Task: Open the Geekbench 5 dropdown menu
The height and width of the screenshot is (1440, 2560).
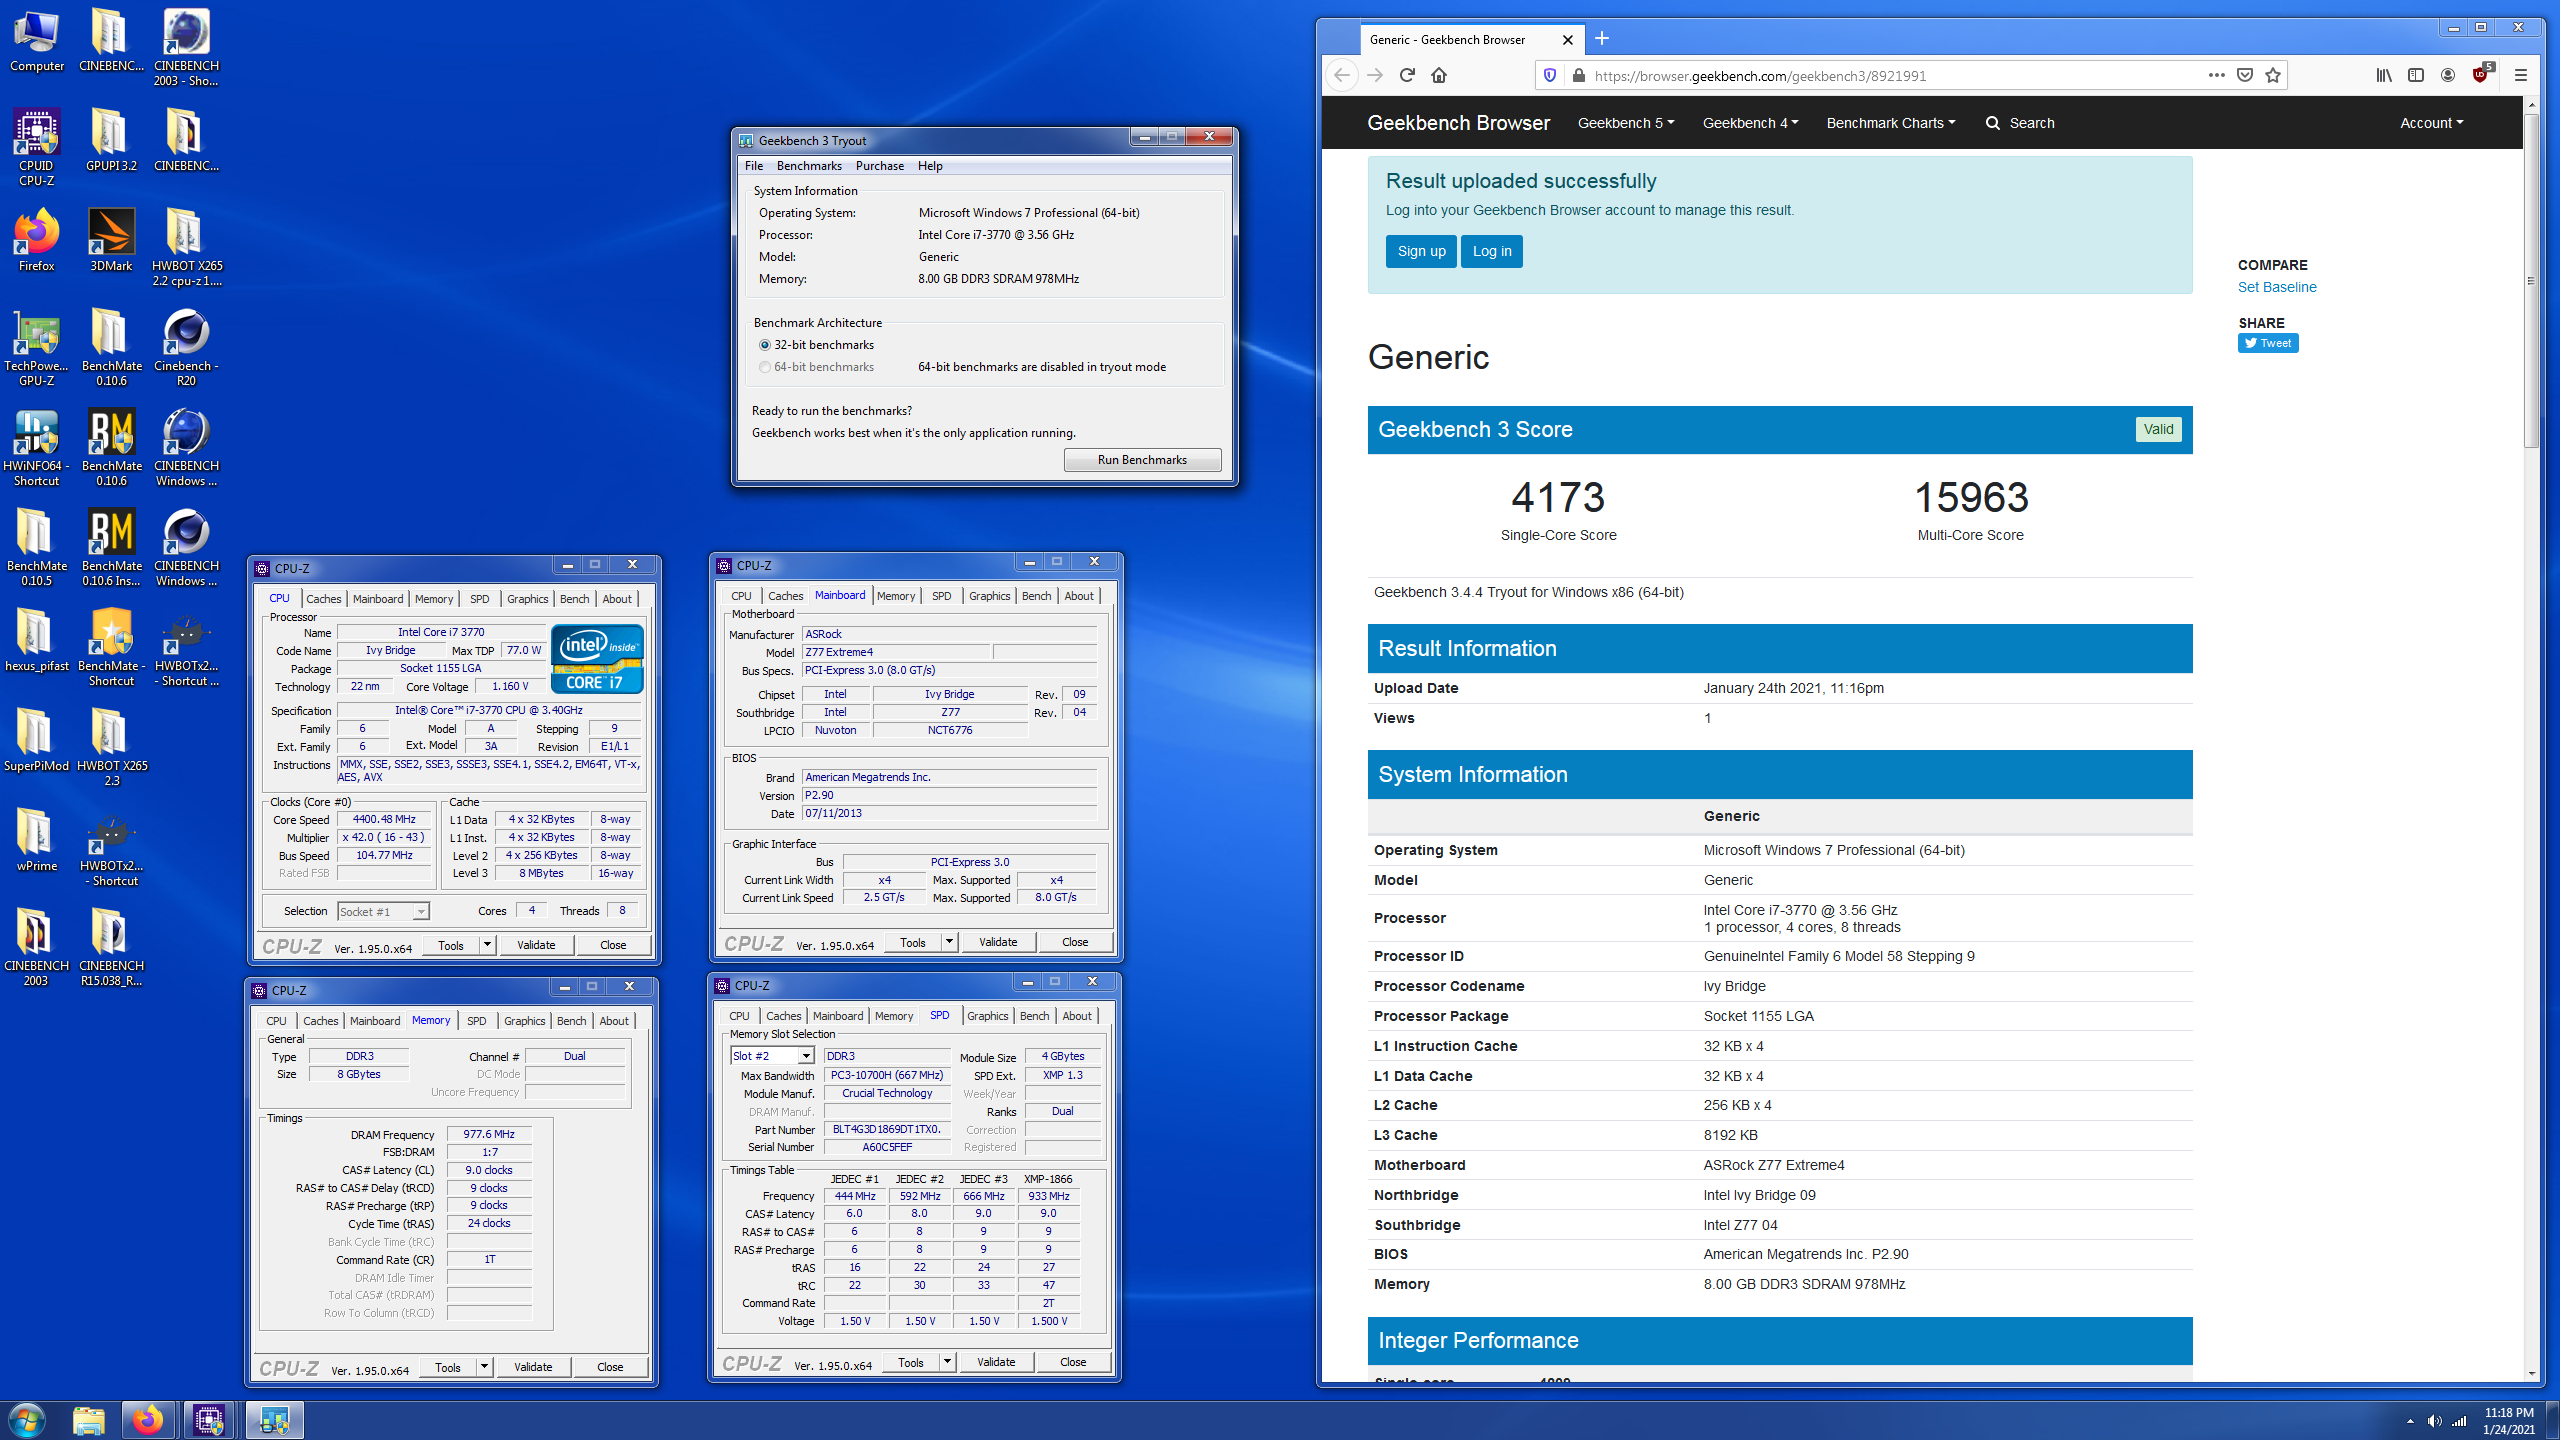Action: (x=1625, y=123)
